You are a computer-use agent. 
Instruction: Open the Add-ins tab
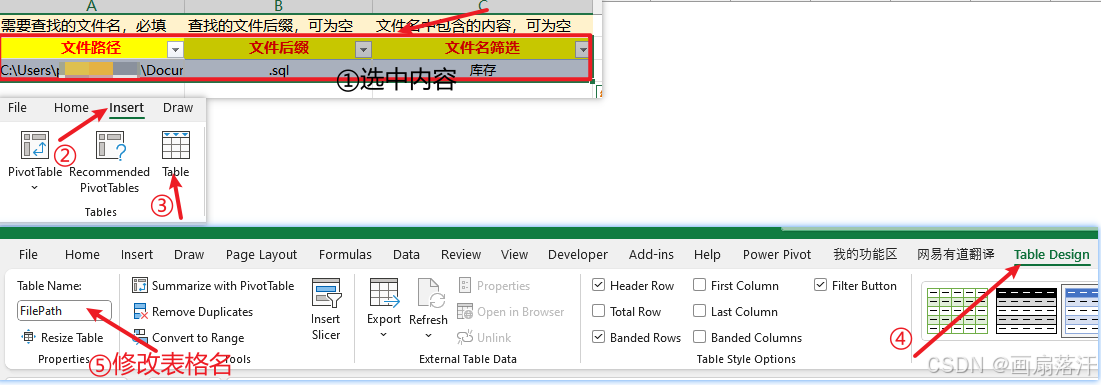651,254
